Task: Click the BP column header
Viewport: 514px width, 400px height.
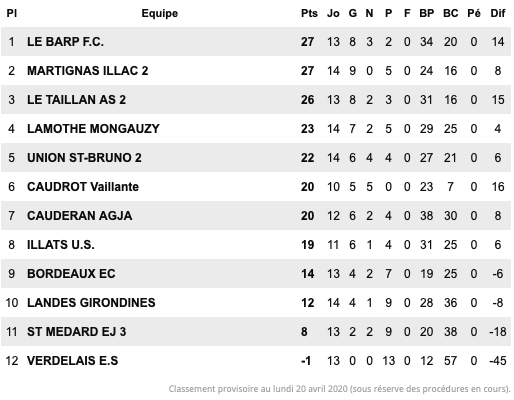Action: pos(427,13)
